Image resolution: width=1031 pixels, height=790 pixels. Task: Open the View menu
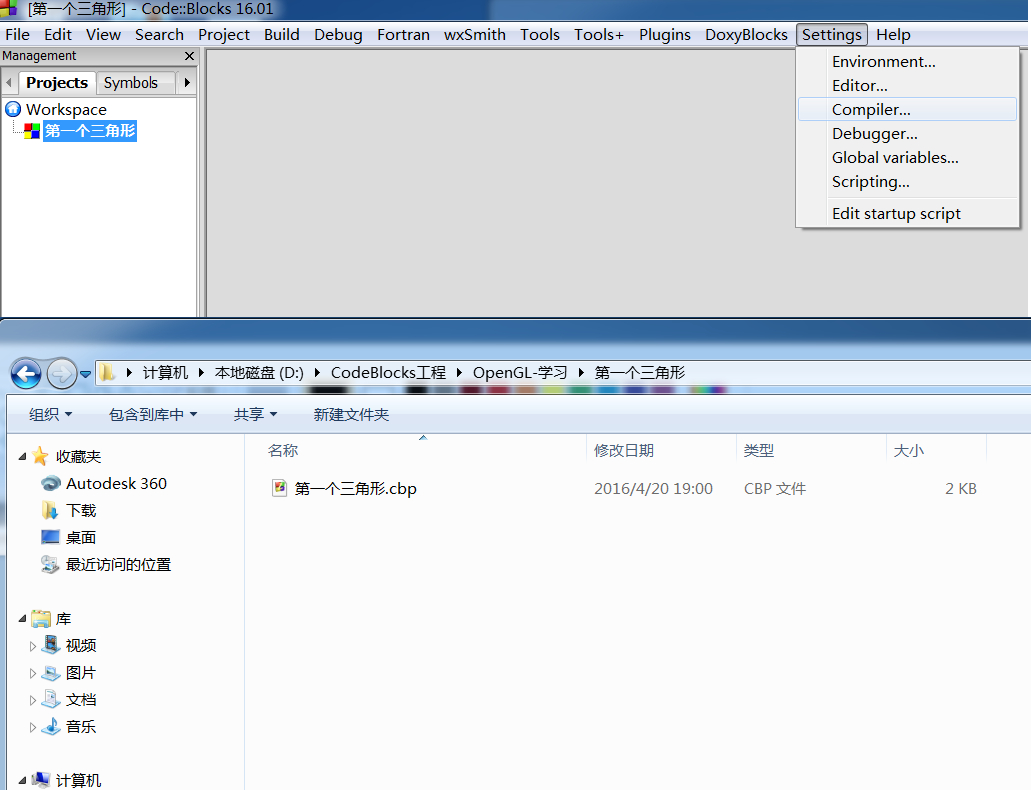[x=103, y=35]
